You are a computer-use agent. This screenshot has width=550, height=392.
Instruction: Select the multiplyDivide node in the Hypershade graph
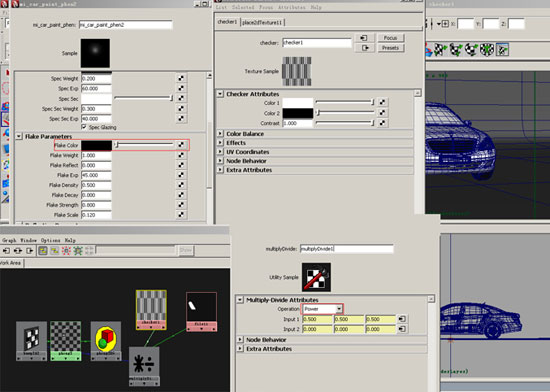[x=144, y=366]
